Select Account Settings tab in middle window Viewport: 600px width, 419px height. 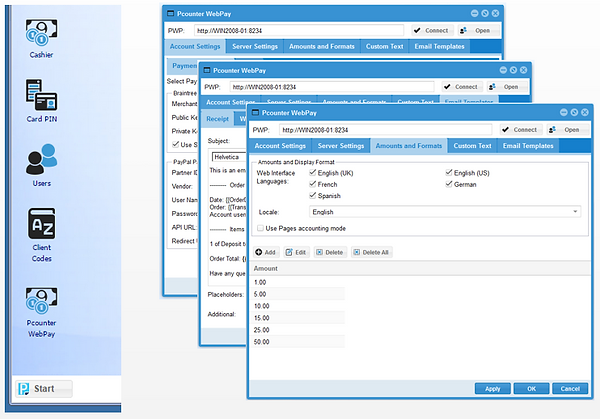pyautogui.click(x=230, y=99)
